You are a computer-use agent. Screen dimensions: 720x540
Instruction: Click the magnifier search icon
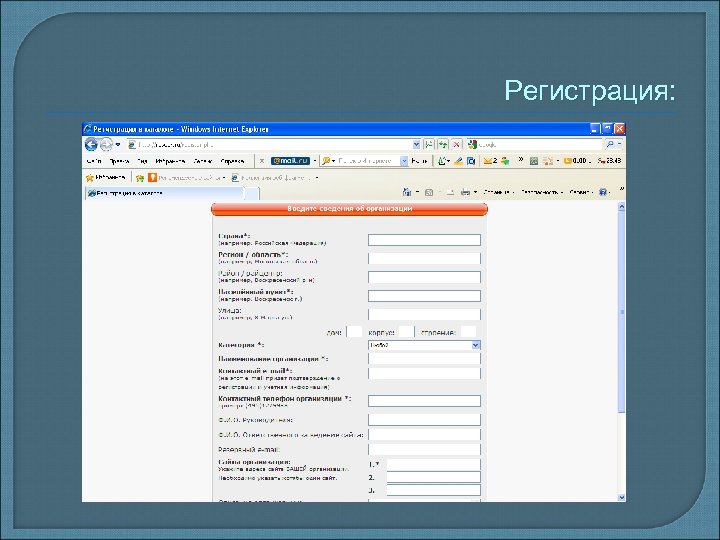click(610, 145)
